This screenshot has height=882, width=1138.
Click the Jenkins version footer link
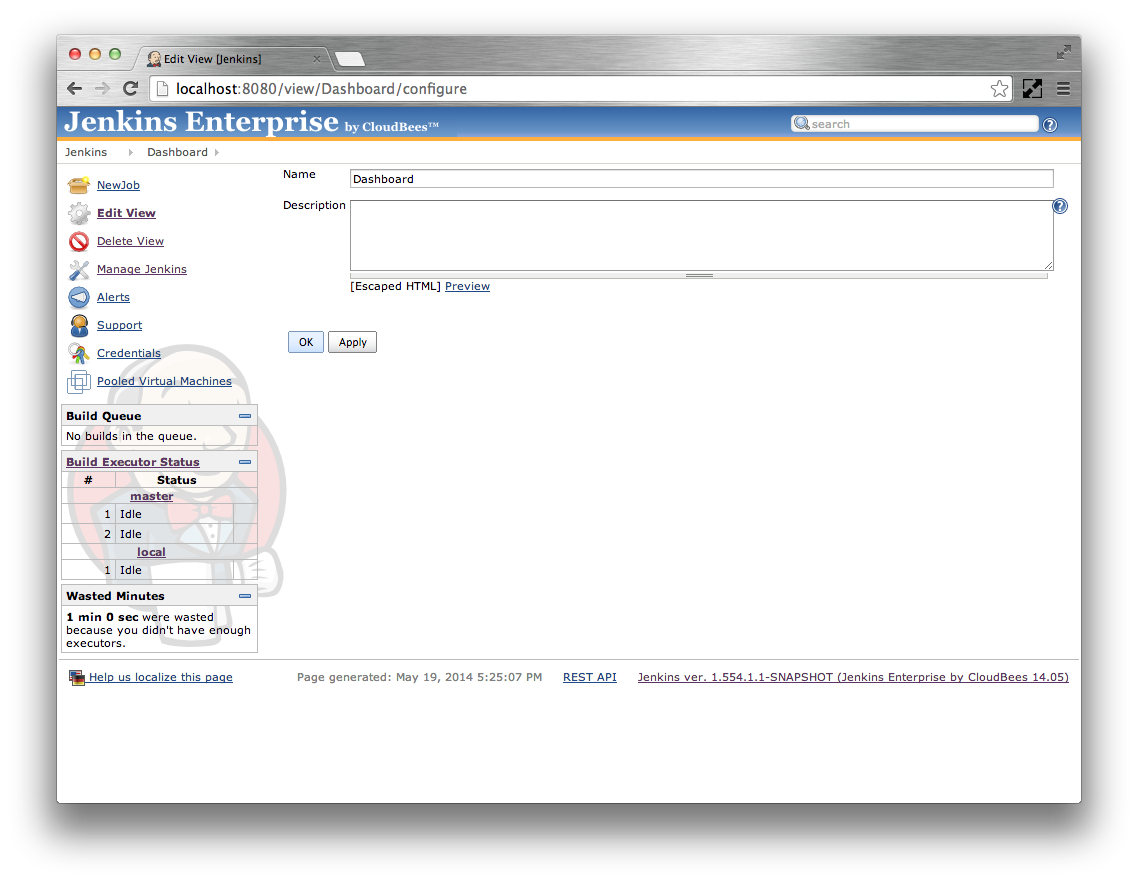[853, 677]
